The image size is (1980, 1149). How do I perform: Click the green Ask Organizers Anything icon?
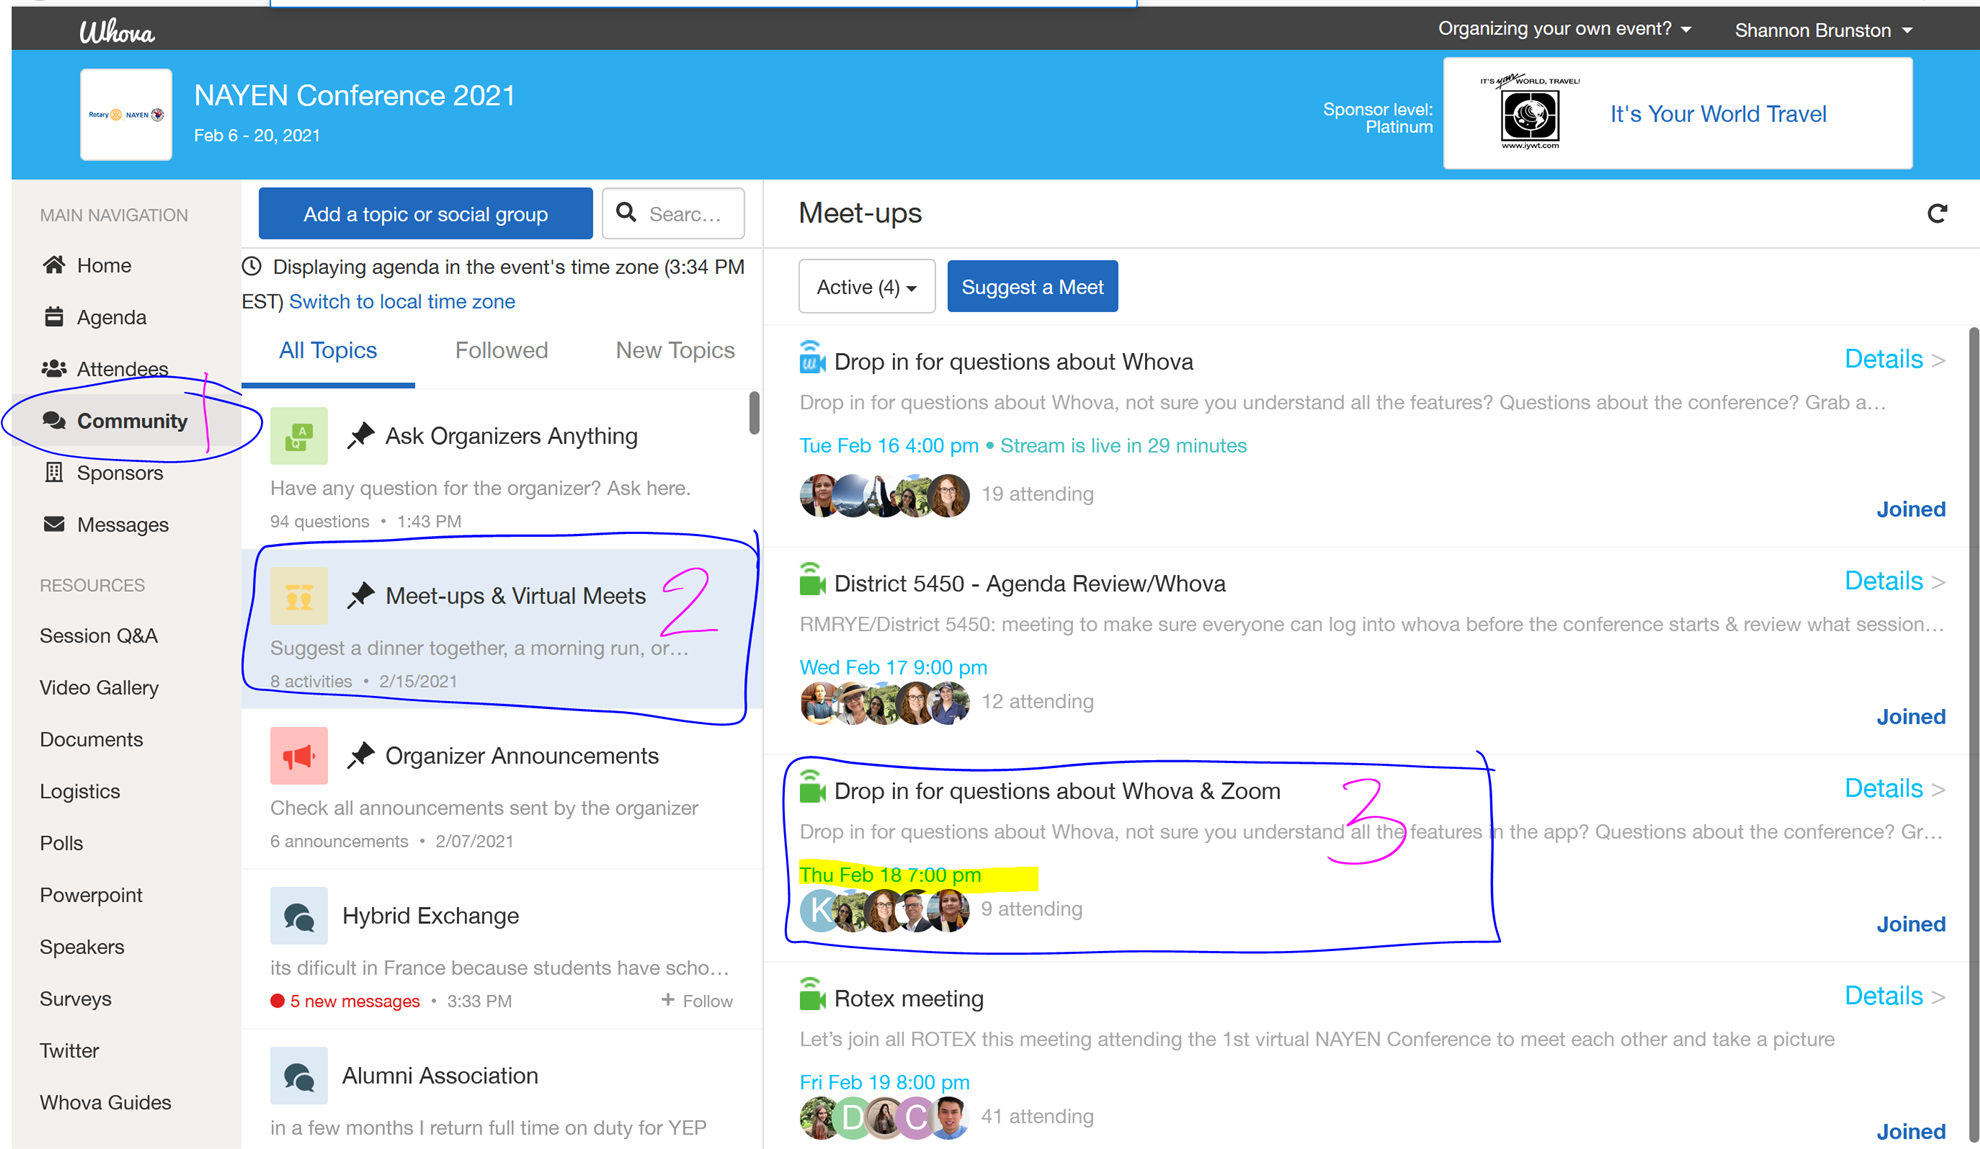[x=298, y=436]
